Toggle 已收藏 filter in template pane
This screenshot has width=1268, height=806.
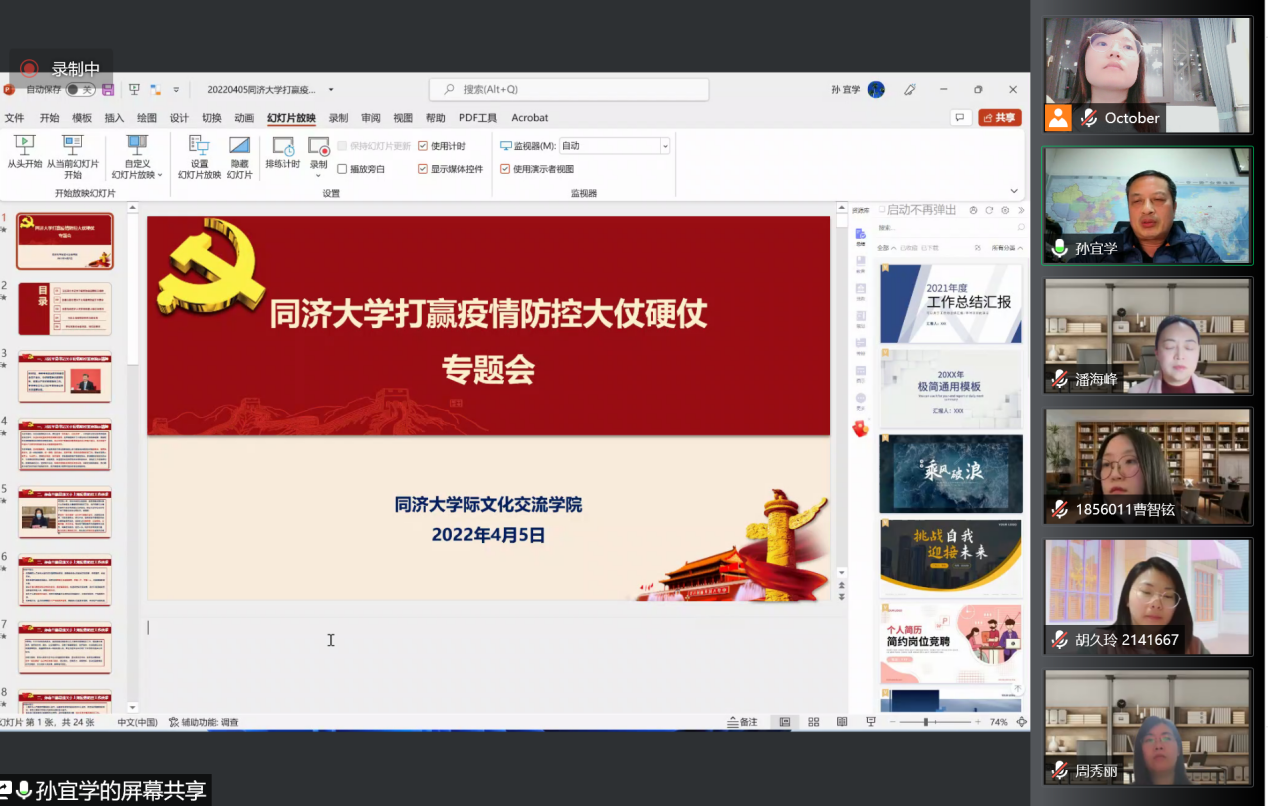[907, 248]
